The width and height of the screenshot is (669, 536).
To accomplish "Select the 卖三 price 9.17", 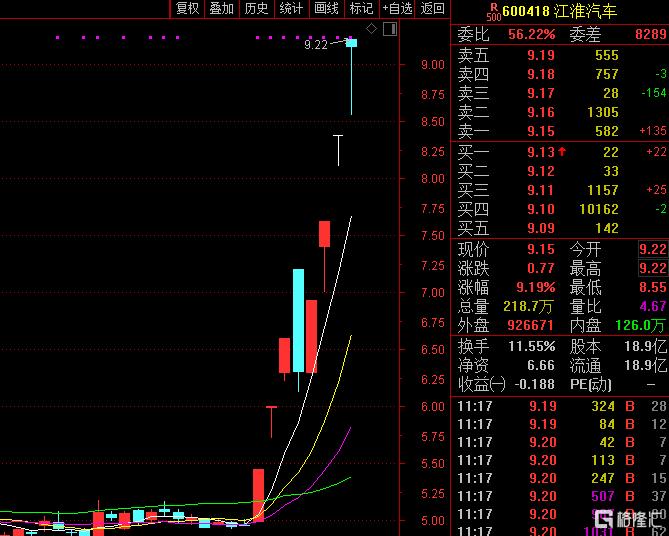I will pos(541,93).
